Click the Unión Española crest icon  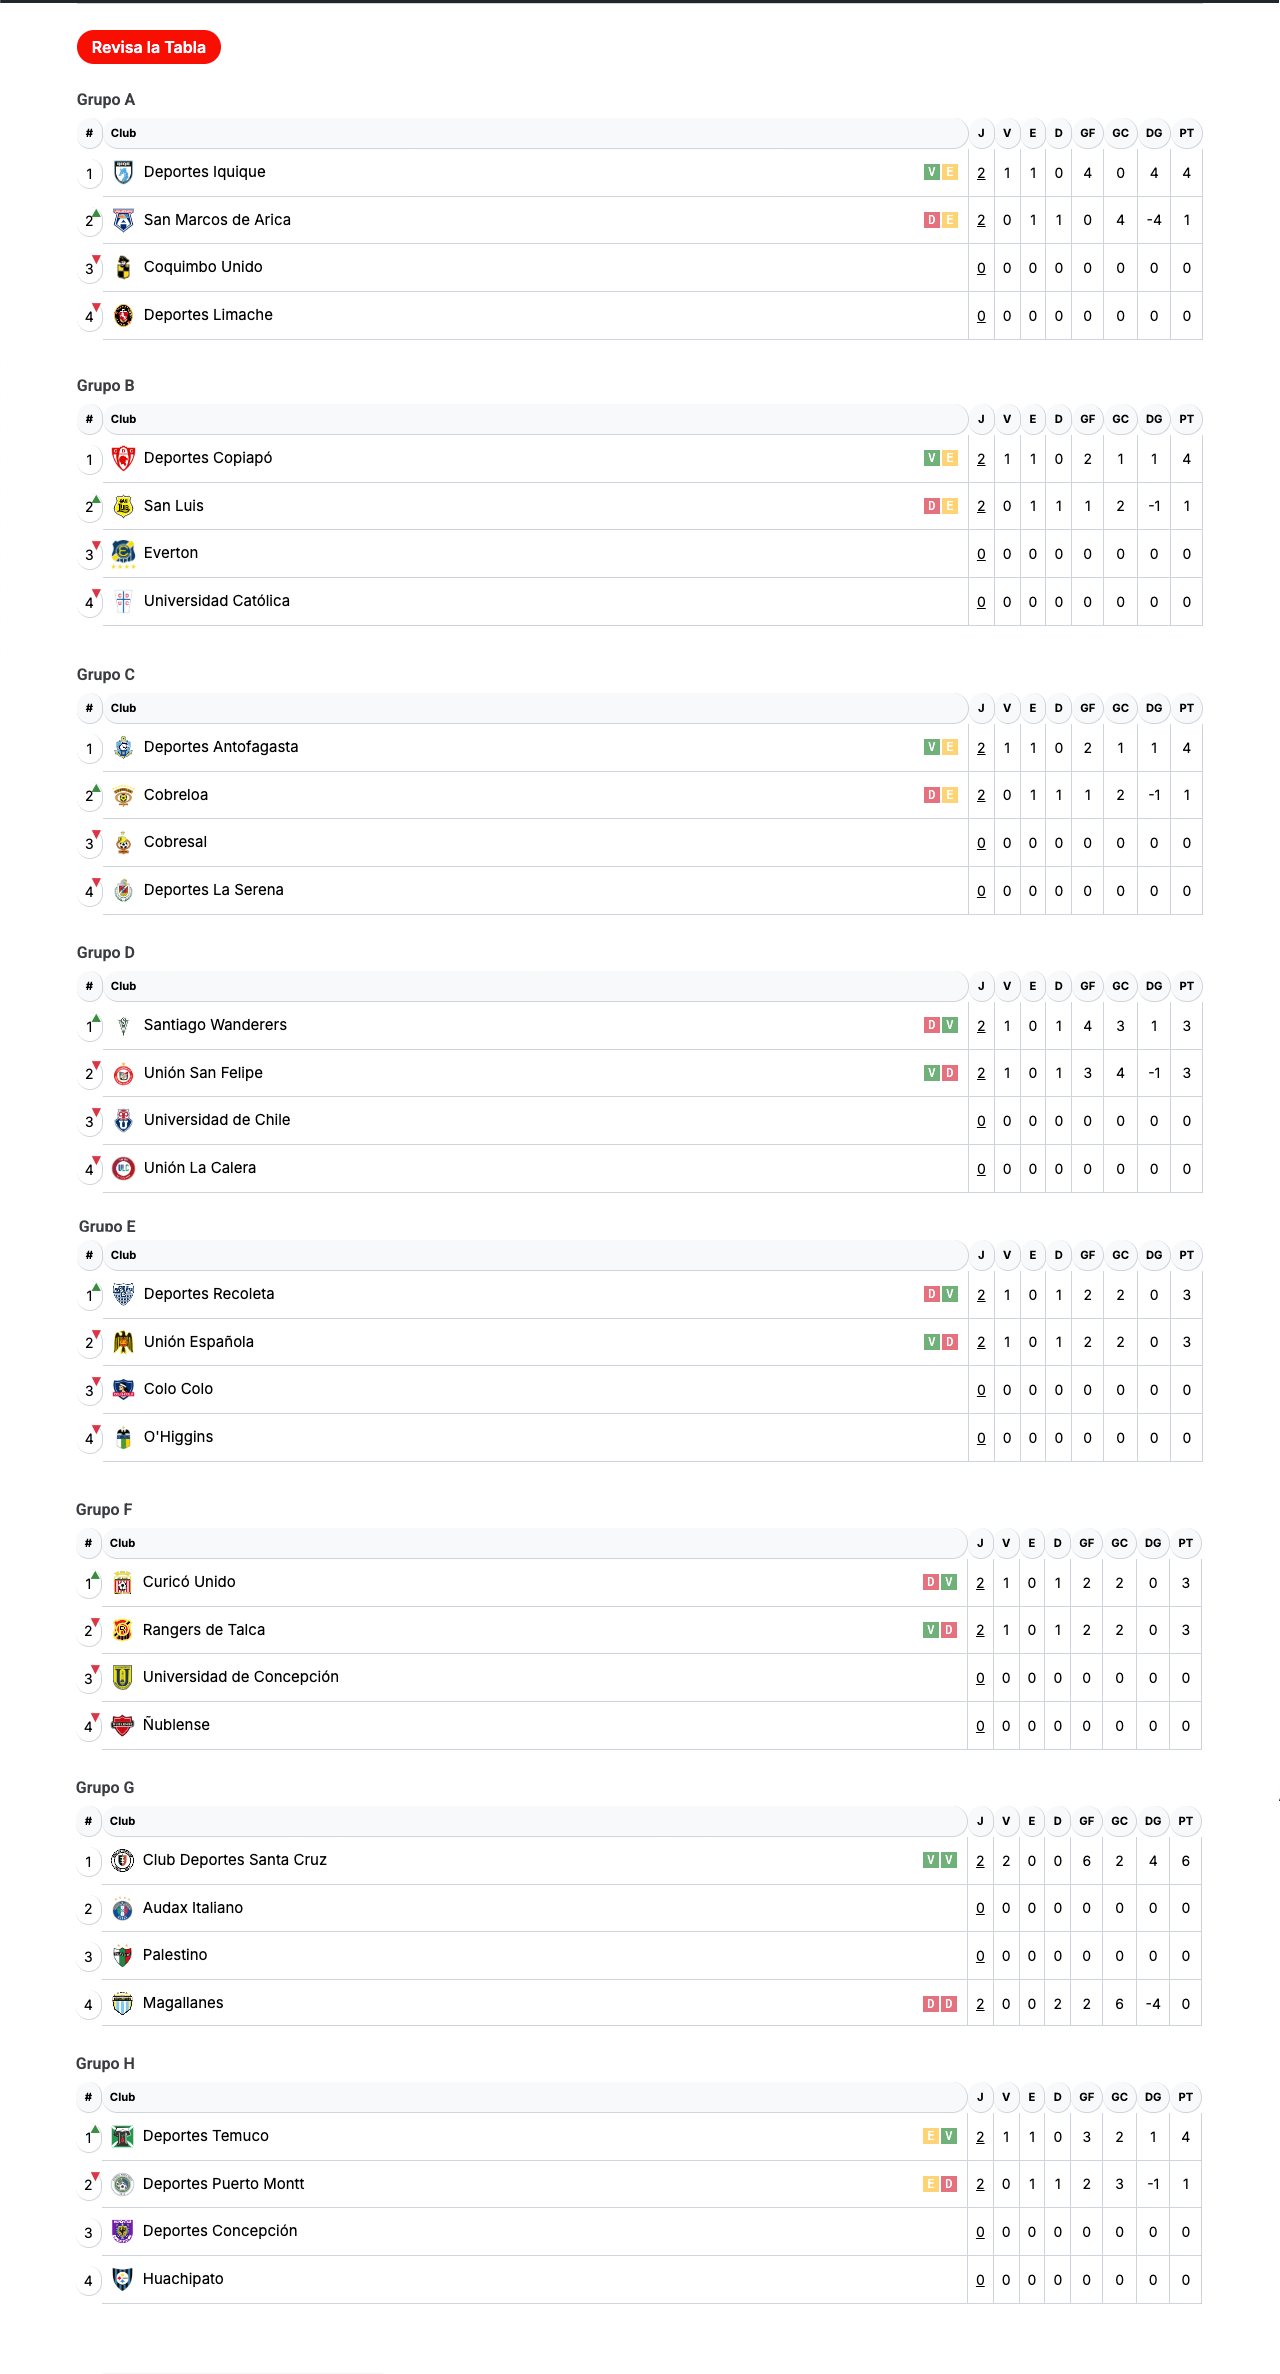pyautogui.click(x=123, y=1342)
